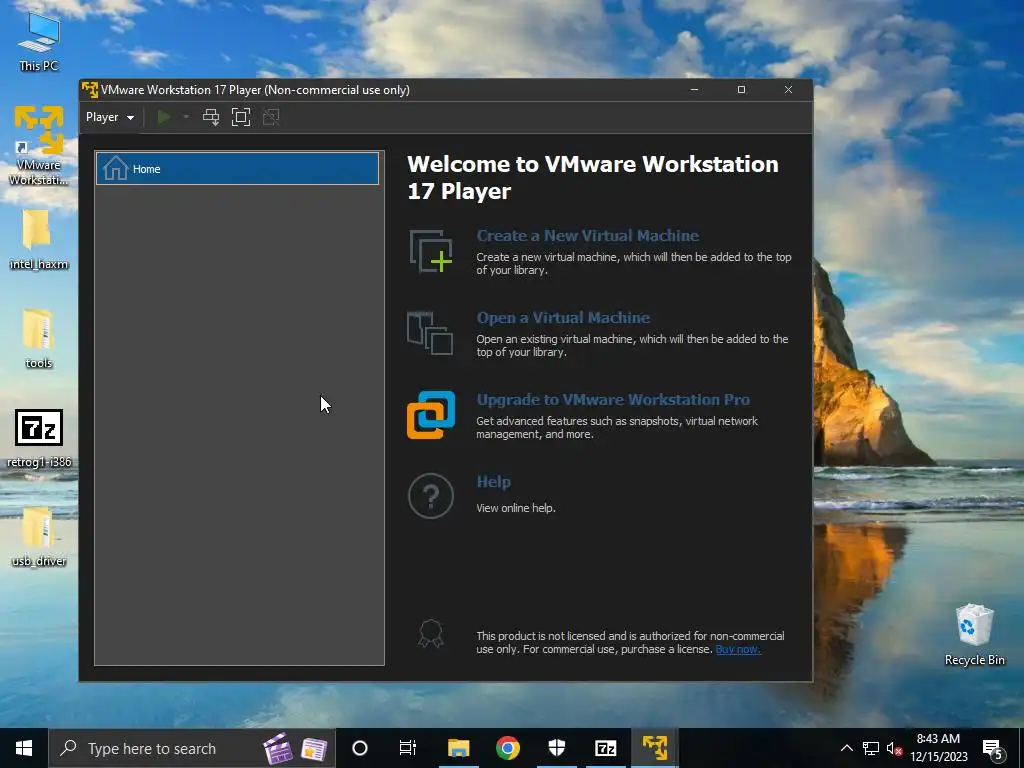Open Google Chrome from the taskbar
The height and width of the screenshot is (768, 1024).
[507, 748]
